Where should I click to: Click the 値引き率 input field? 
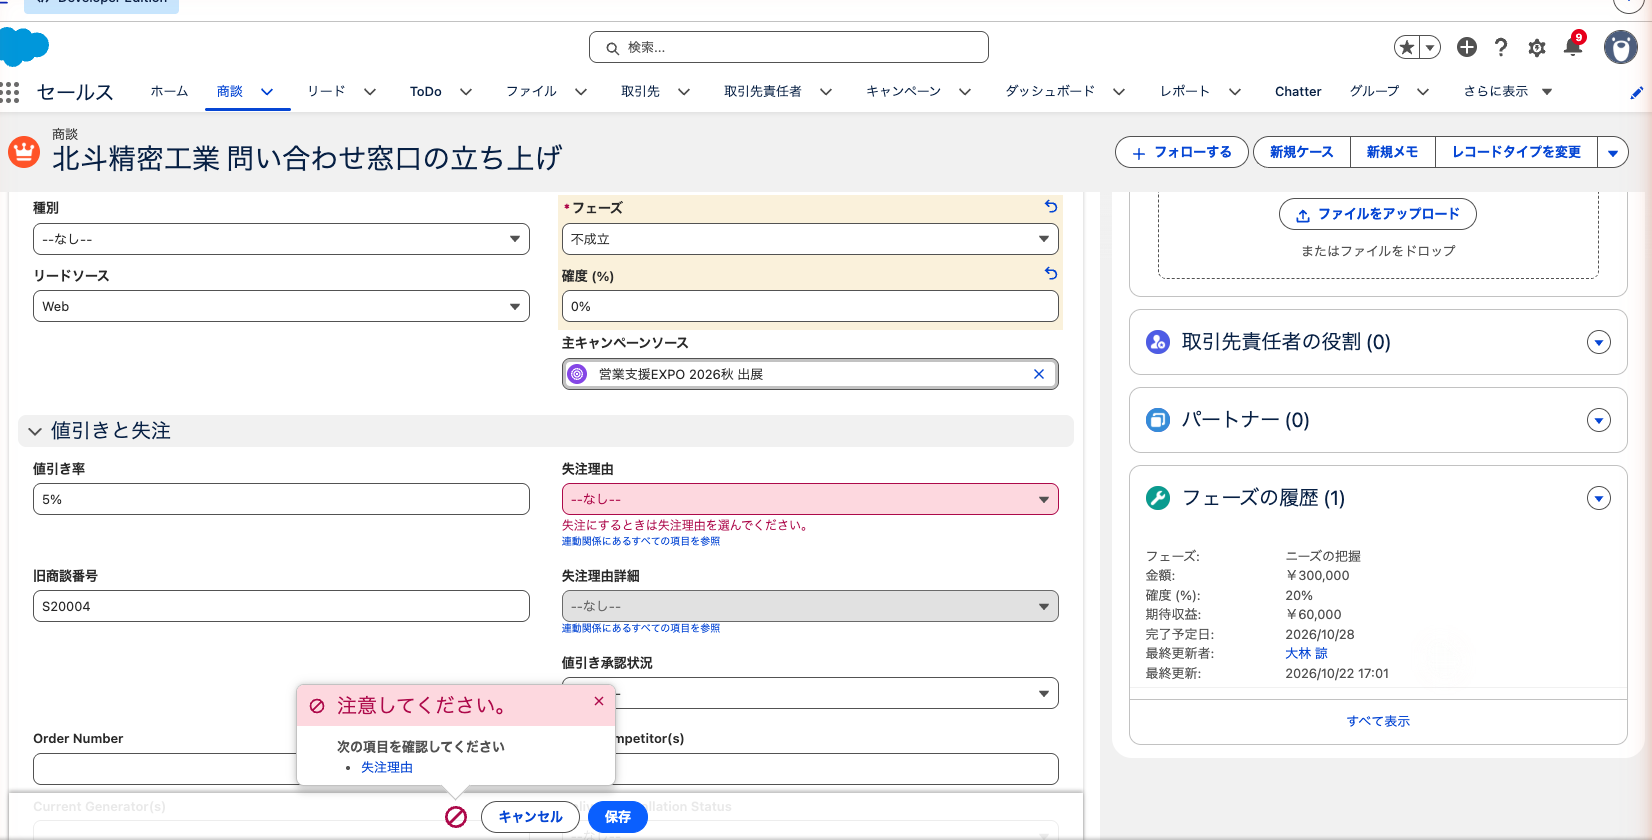[x=281, y=499]
